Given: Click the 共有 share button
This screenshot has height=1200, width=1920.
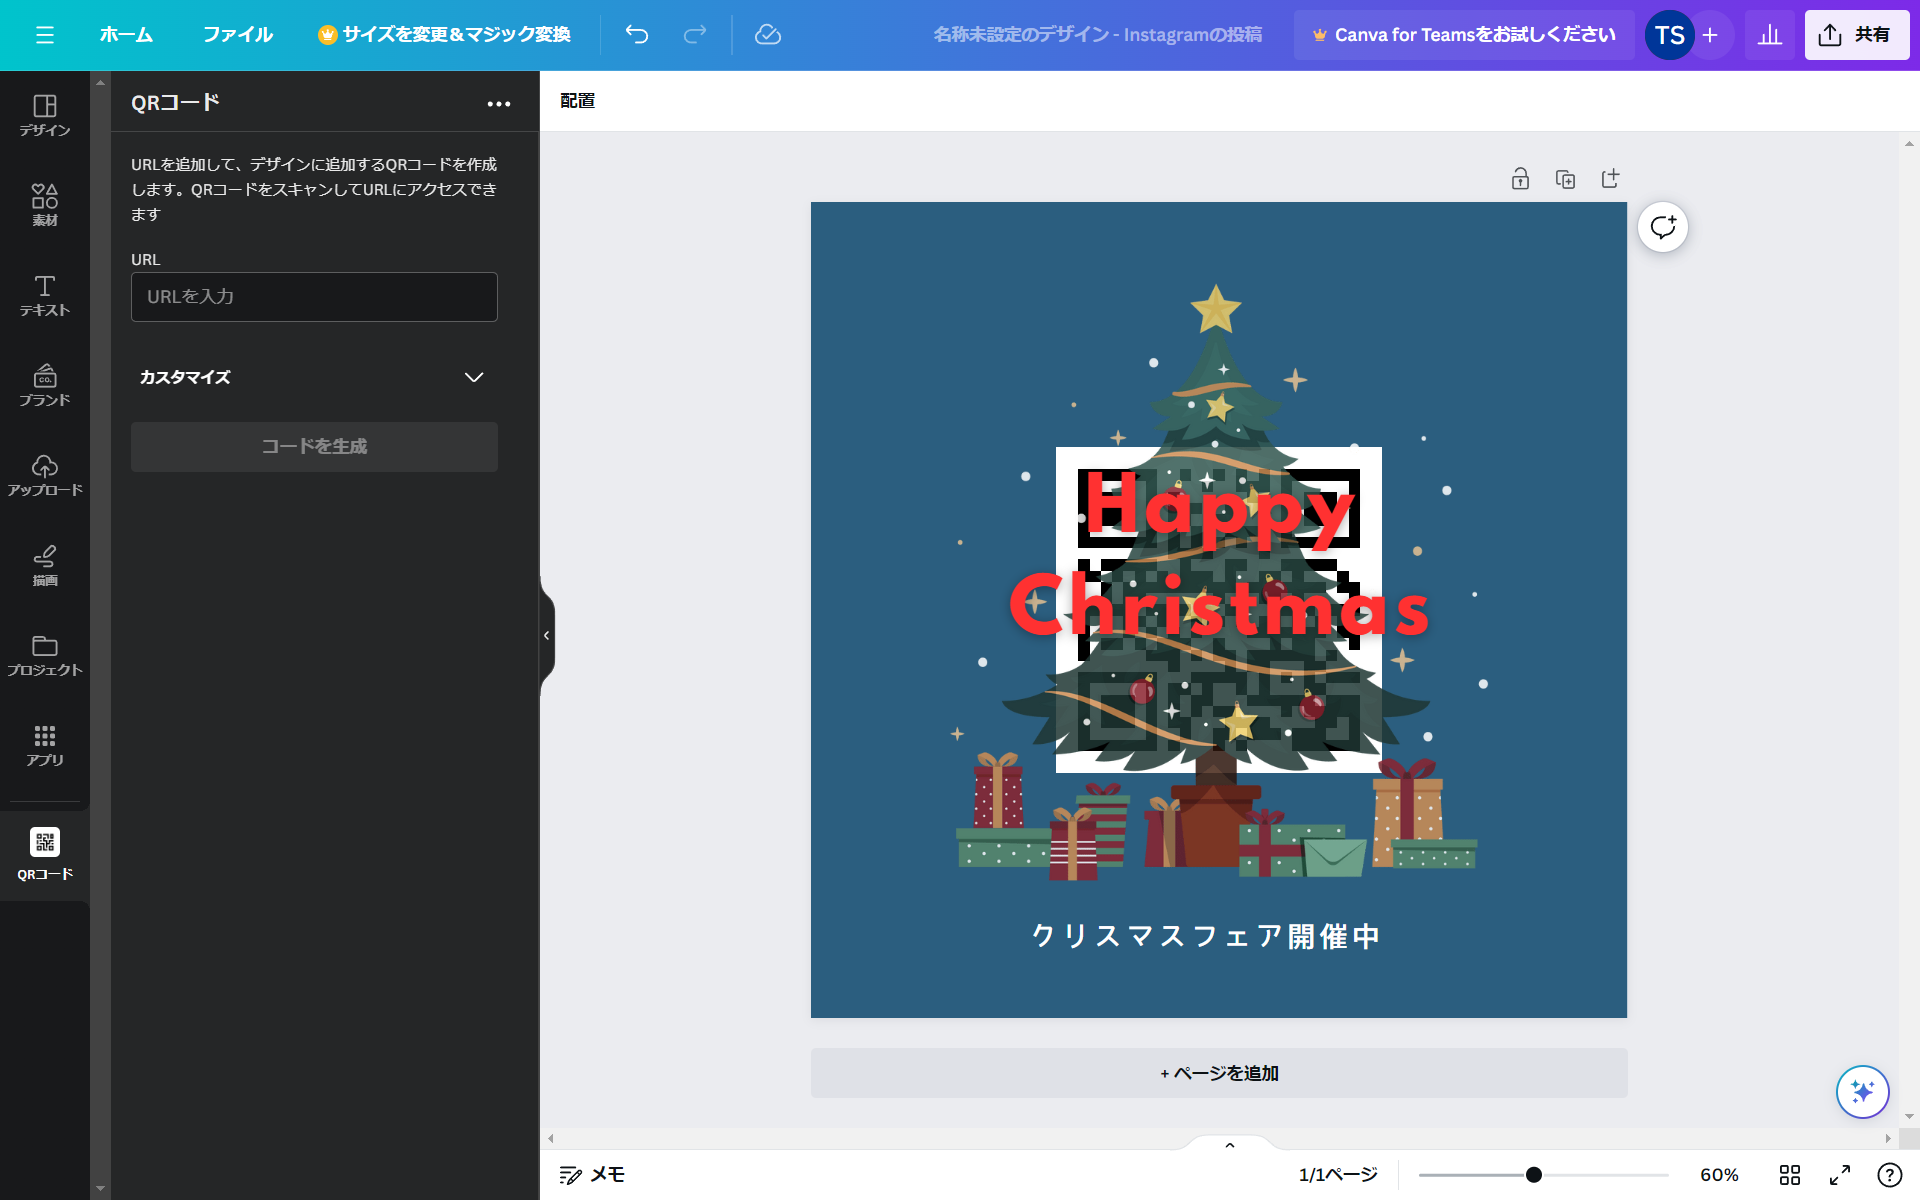Looking at the screenshot, I should pos(1856,35).
